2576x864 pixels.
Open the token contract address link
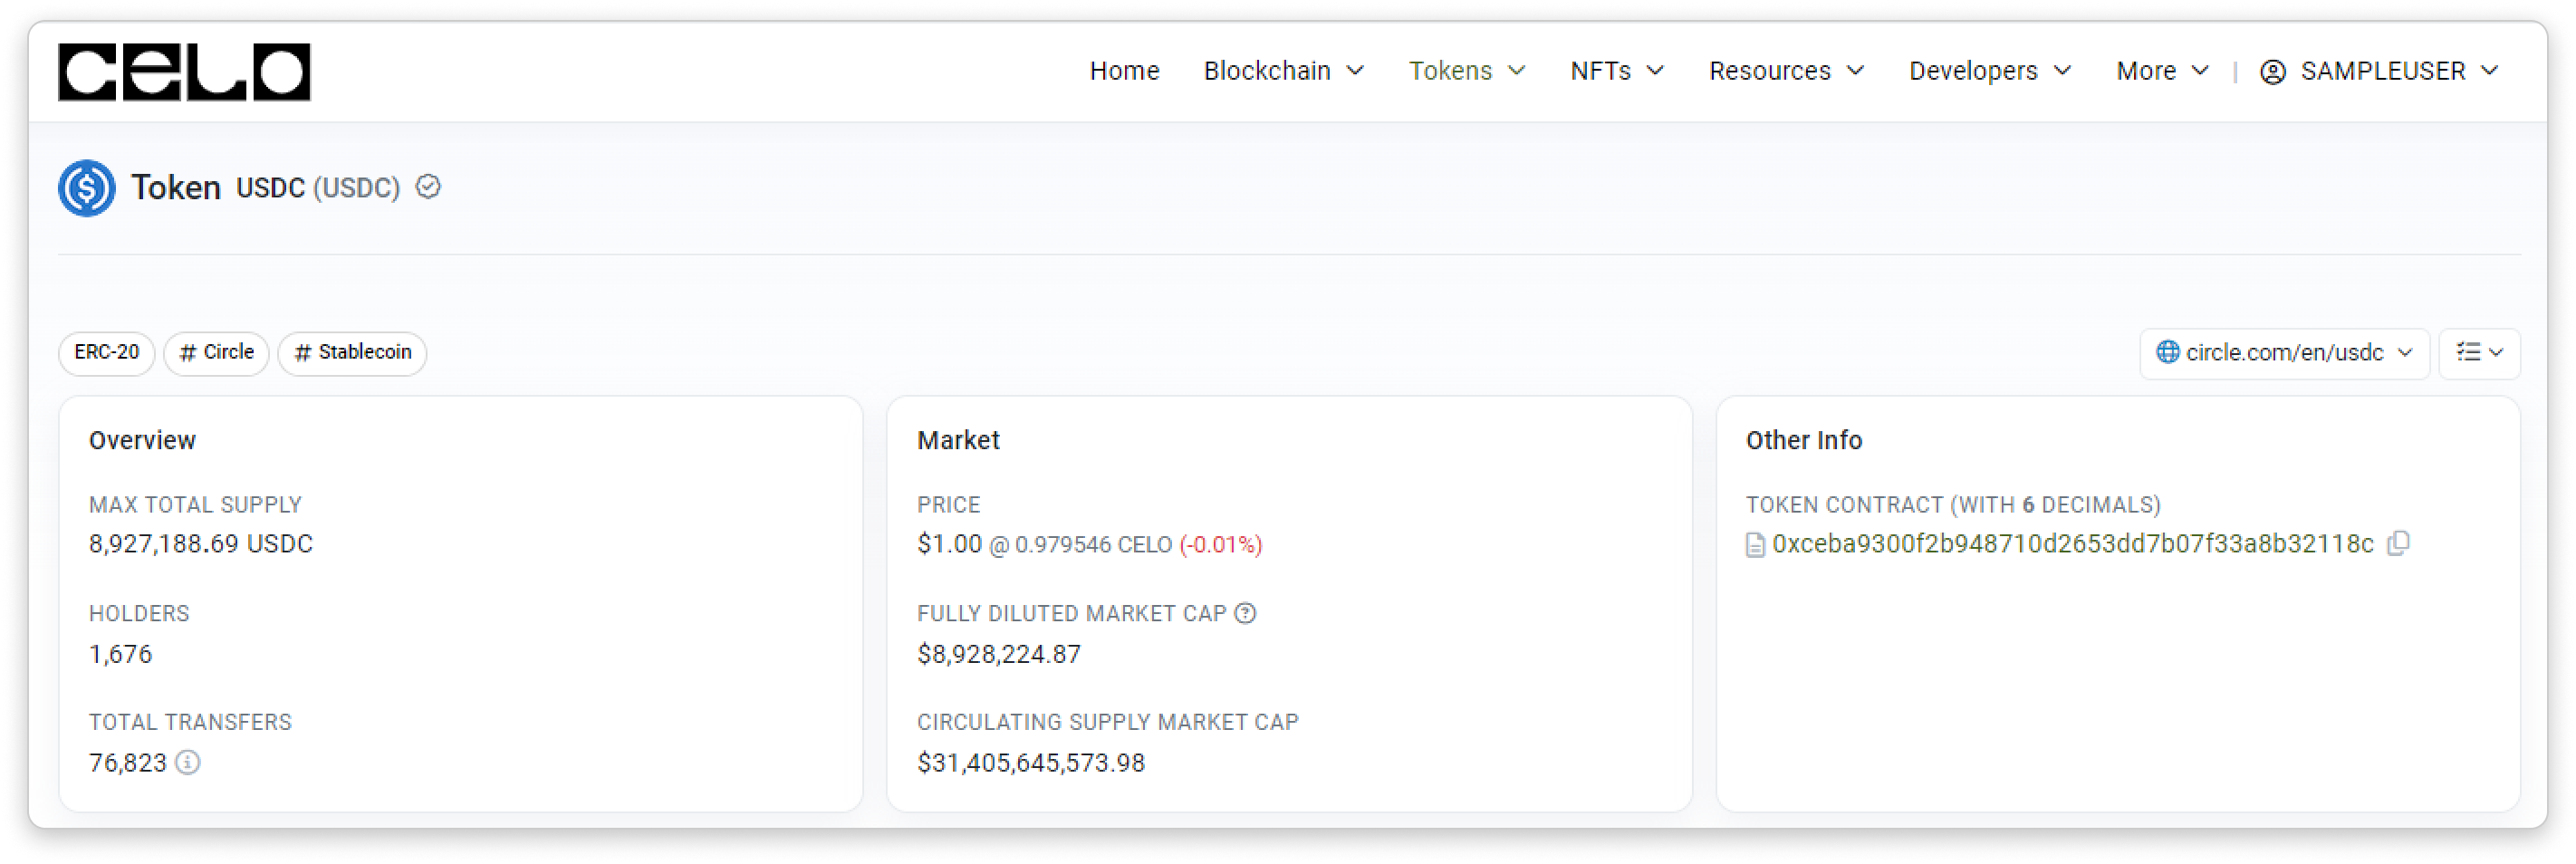coord(2072,544)
